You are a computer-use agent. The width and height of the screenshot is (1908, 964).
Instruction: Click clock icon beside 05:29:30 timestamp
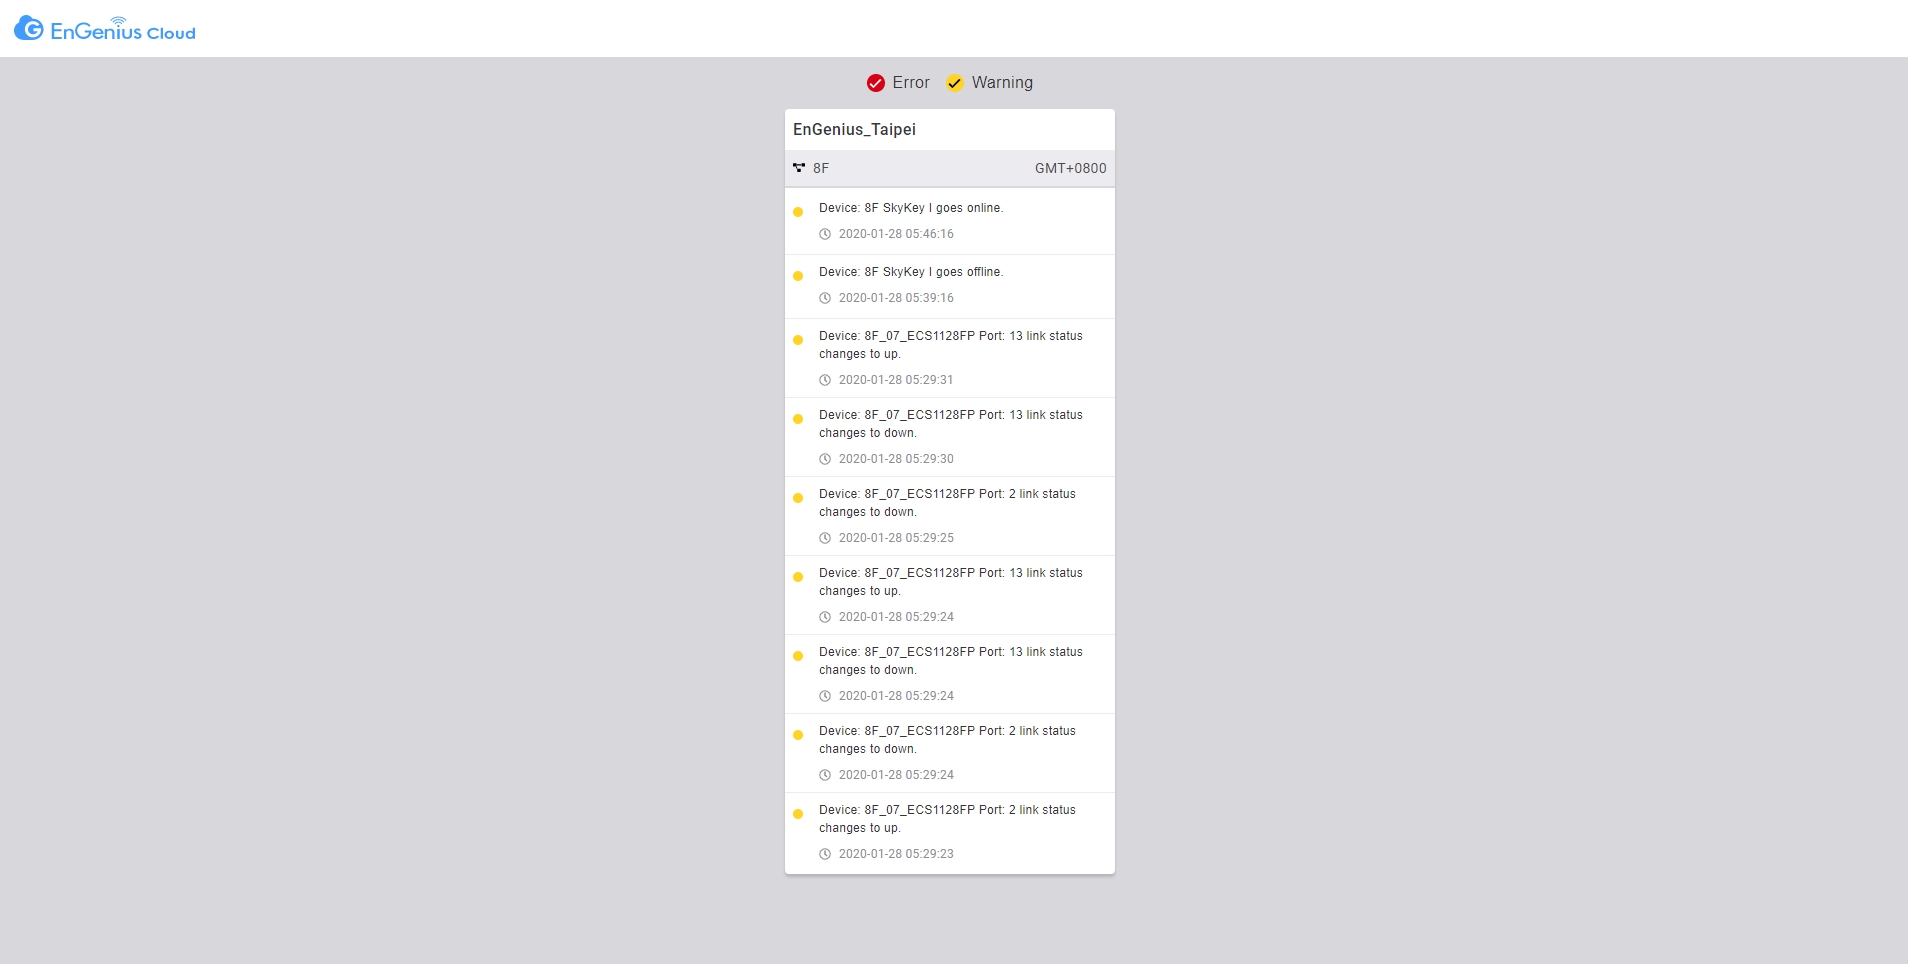click(825, 459)
